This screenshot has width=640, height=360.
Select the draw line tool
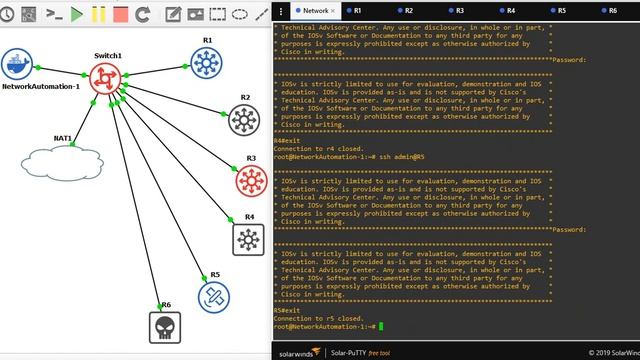coord(262,15)
